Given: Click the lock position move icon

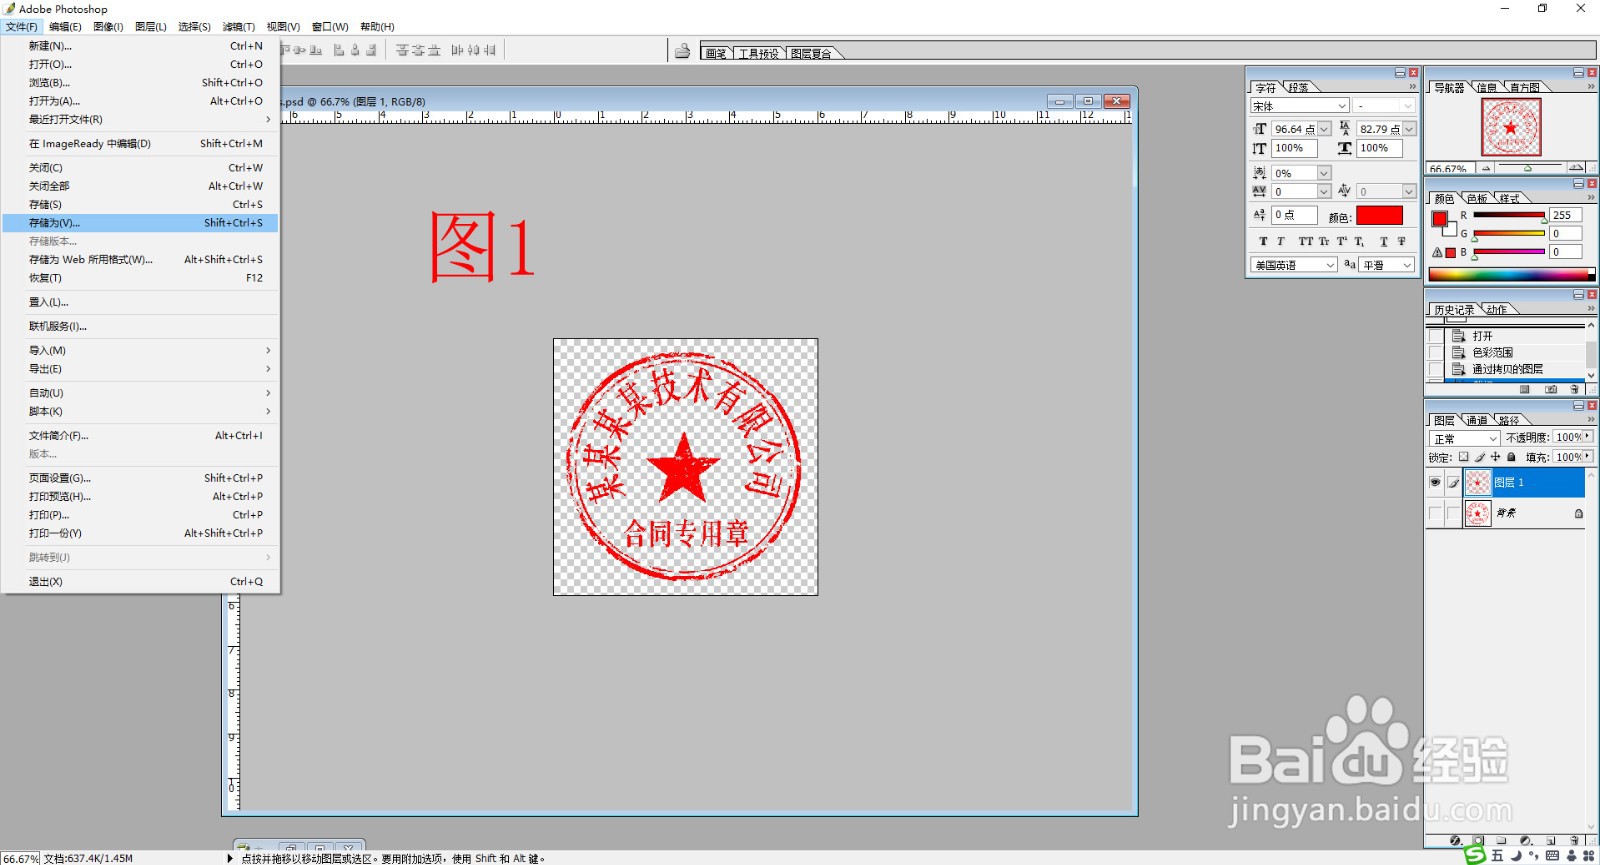Looking at the screenshot, I should pos(1496,457).
